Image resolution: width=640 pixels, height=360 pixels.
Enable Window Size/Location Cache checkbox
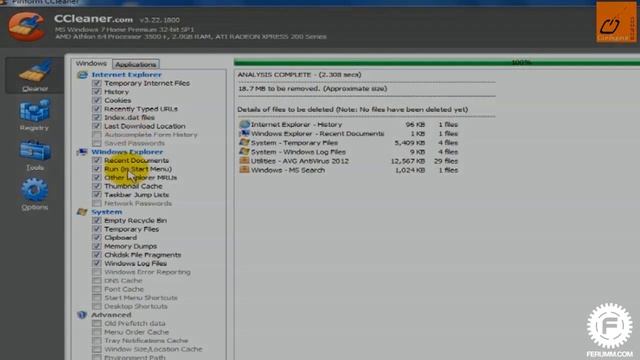[97, 349]
